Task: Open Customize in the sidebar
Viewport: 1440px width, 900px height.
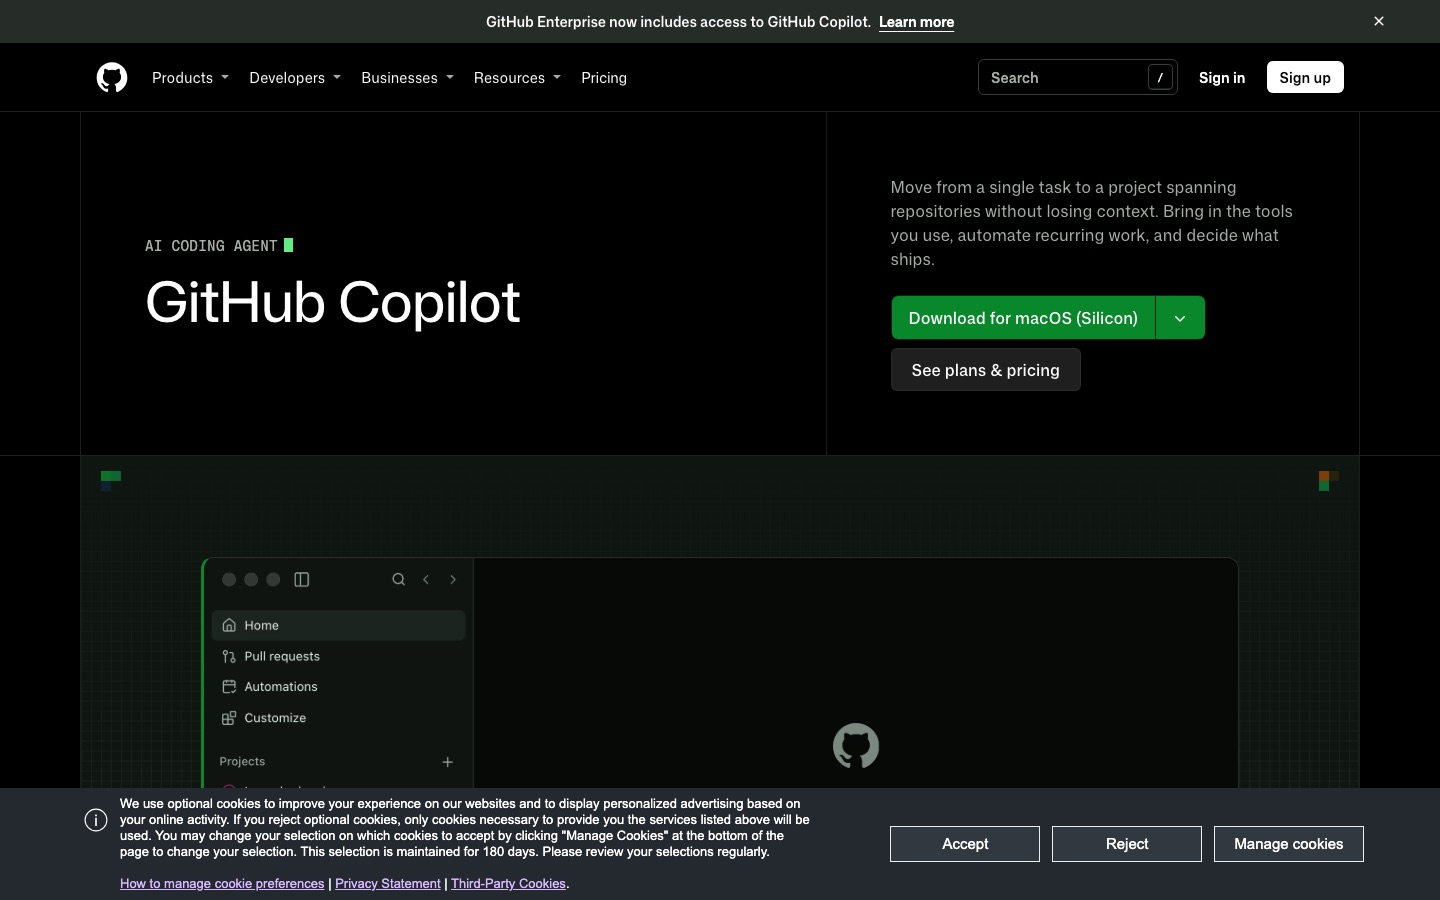Action: pos(339,718)
